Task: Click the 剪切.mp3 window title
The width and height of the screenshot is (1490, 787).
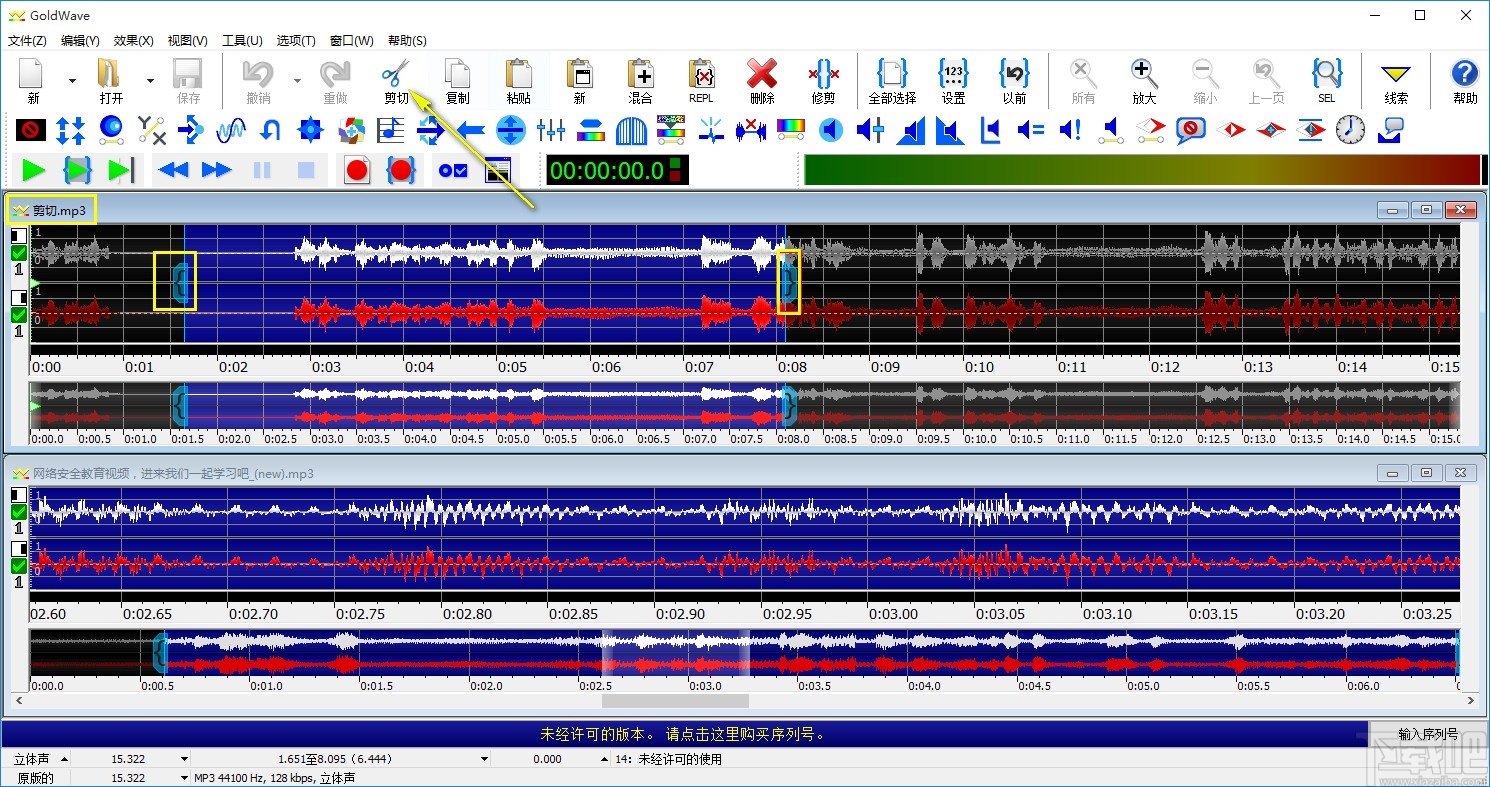Action: (59, 210)
